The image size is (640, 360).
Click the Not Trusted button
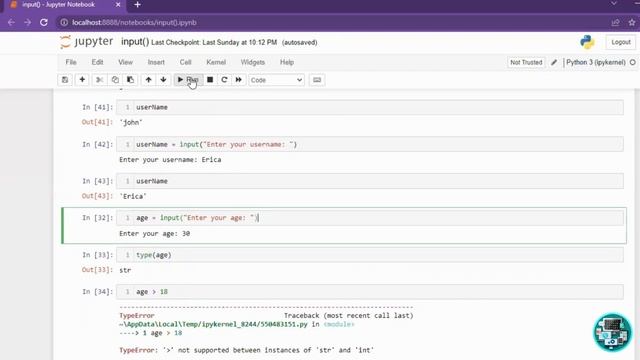tap(526, 62)
